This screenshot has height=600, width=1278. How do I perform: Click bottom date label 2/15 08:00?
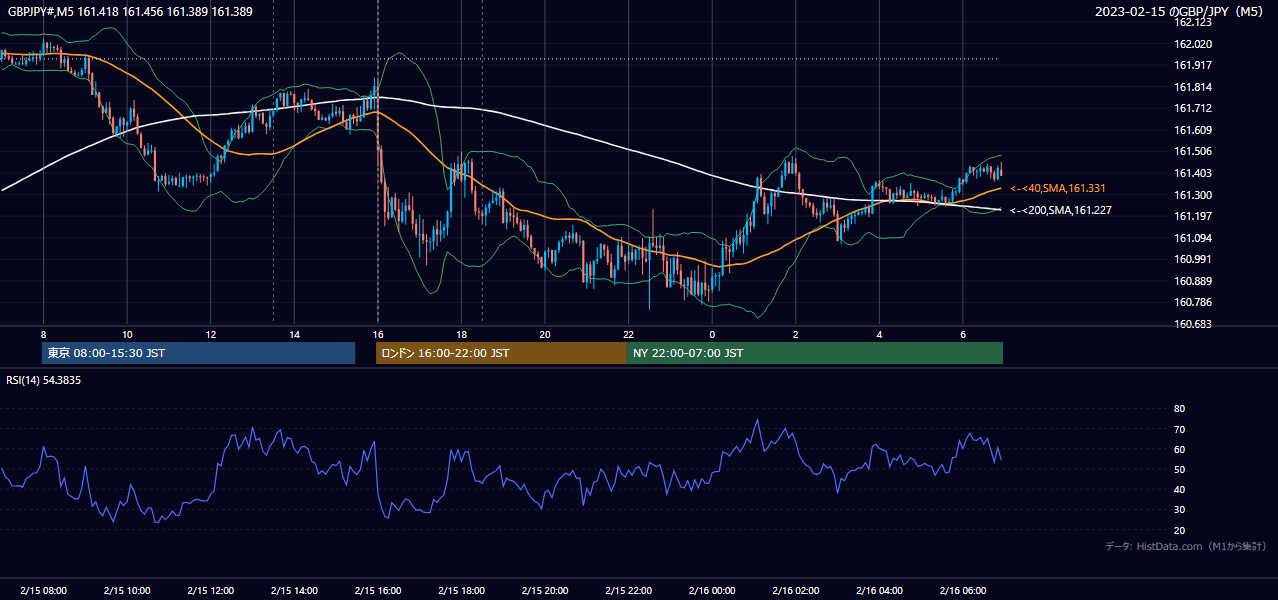43,591
